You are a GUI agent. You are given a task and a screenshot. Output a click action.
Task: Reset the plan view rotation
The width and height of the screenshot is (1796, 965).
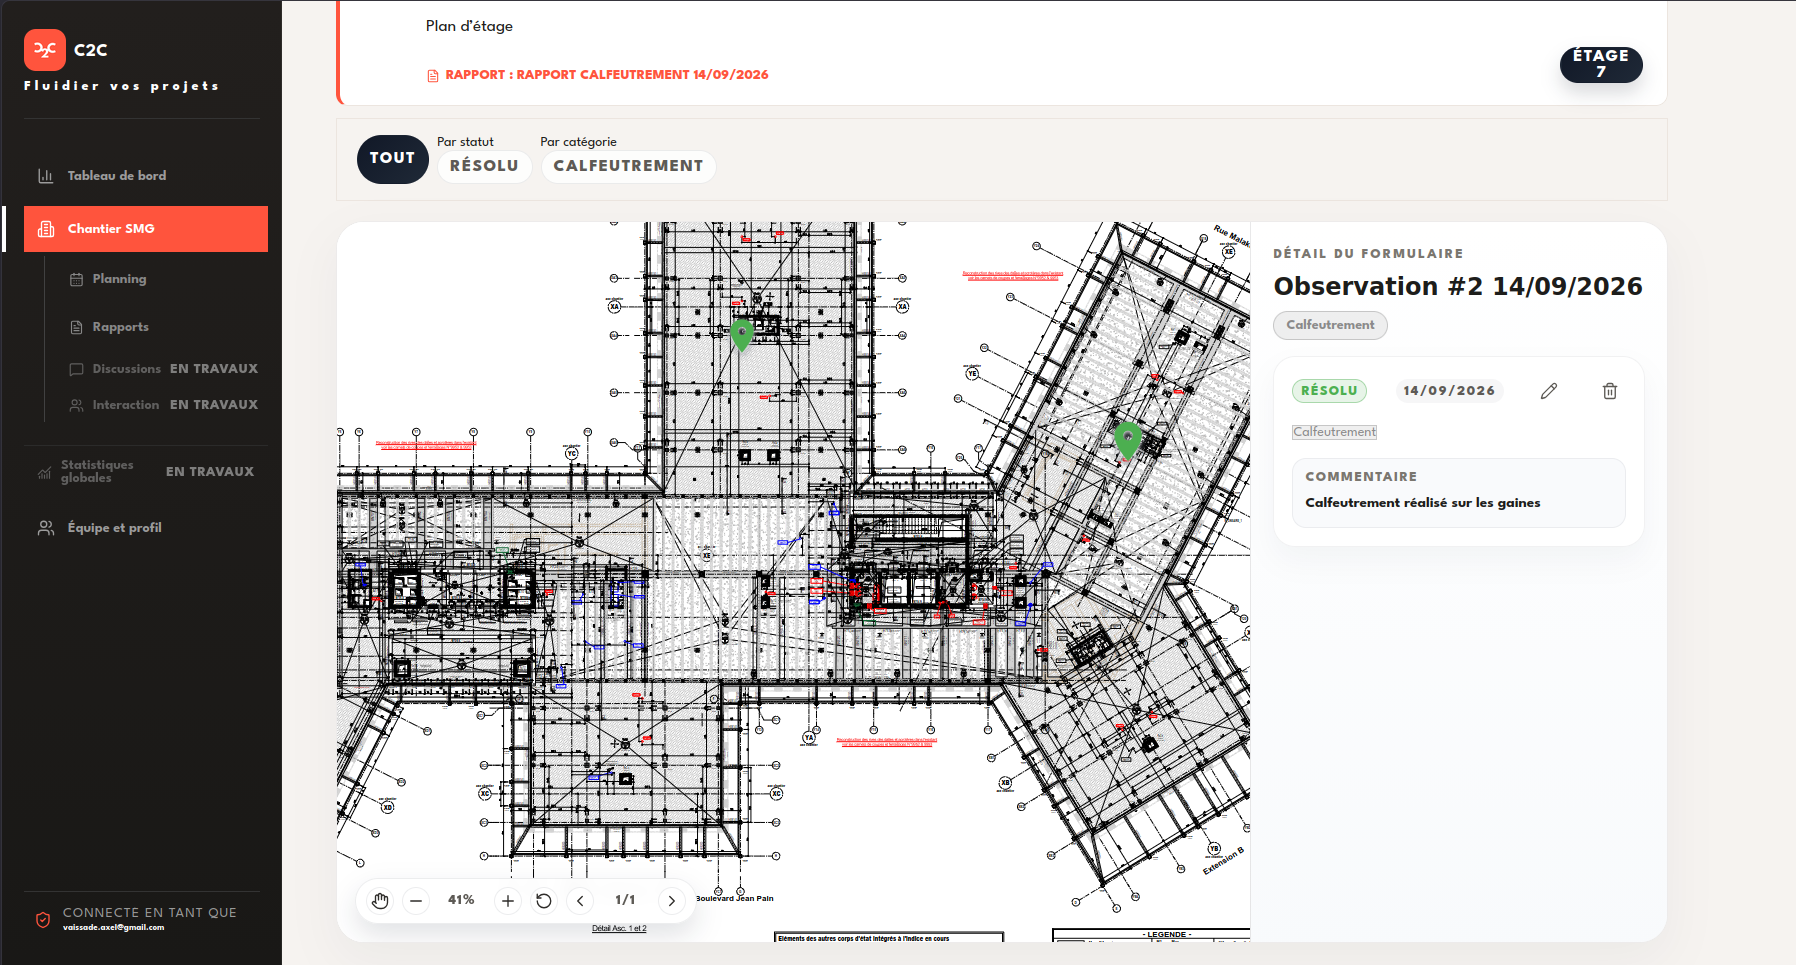pos(544,901)
